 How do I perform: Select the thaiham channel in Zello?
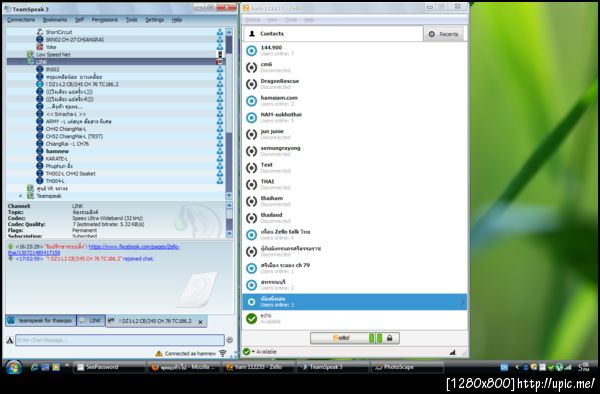pyautogui.click(x=355, y=201)
